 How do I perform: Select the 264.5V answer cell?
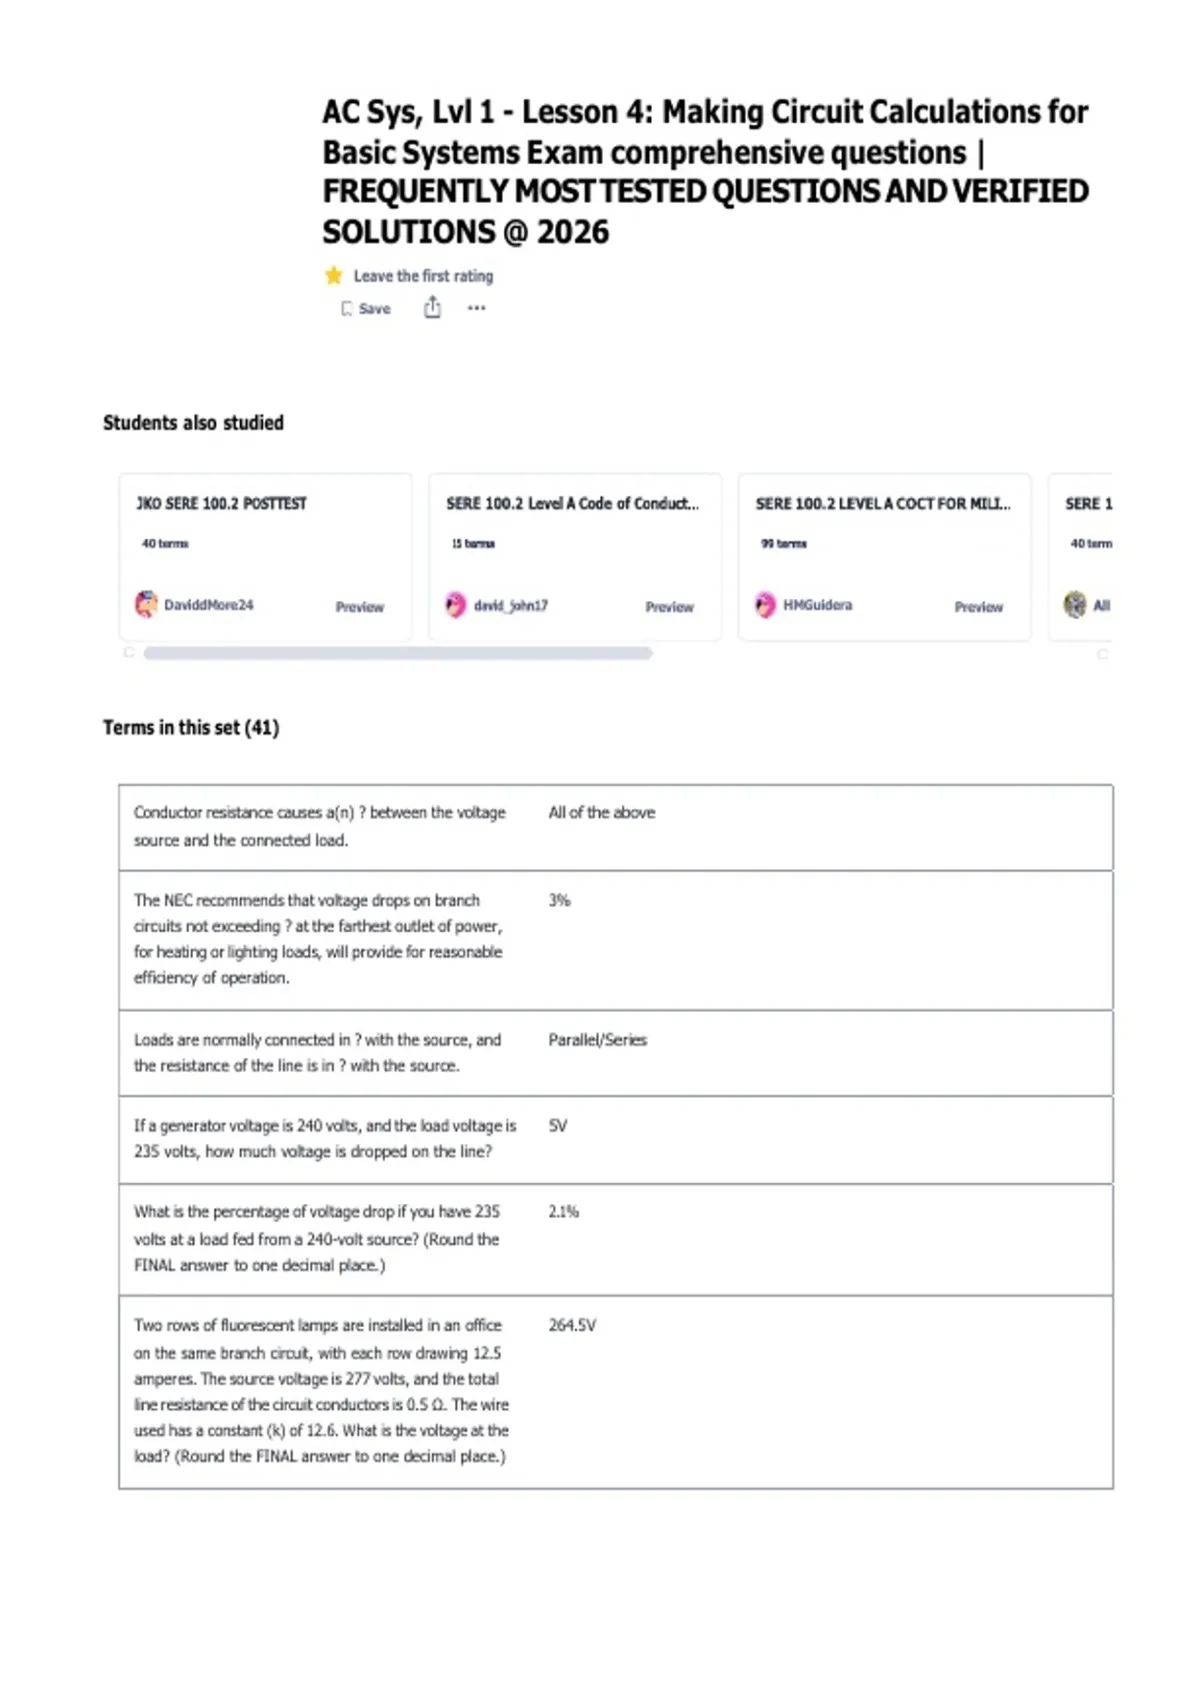tap(572, 1325)
